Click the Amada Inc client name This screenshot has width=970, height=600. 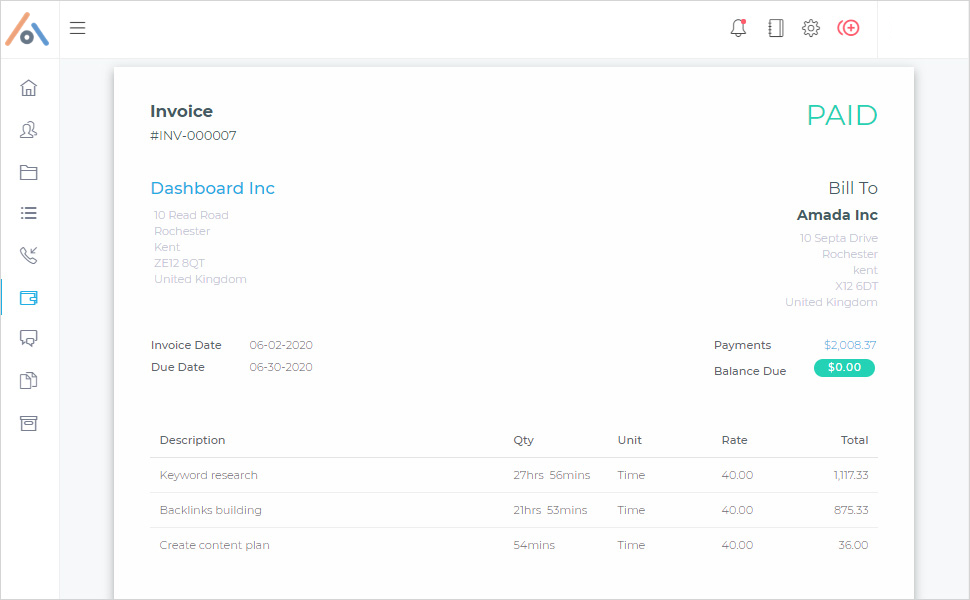[x=837, y=215]
